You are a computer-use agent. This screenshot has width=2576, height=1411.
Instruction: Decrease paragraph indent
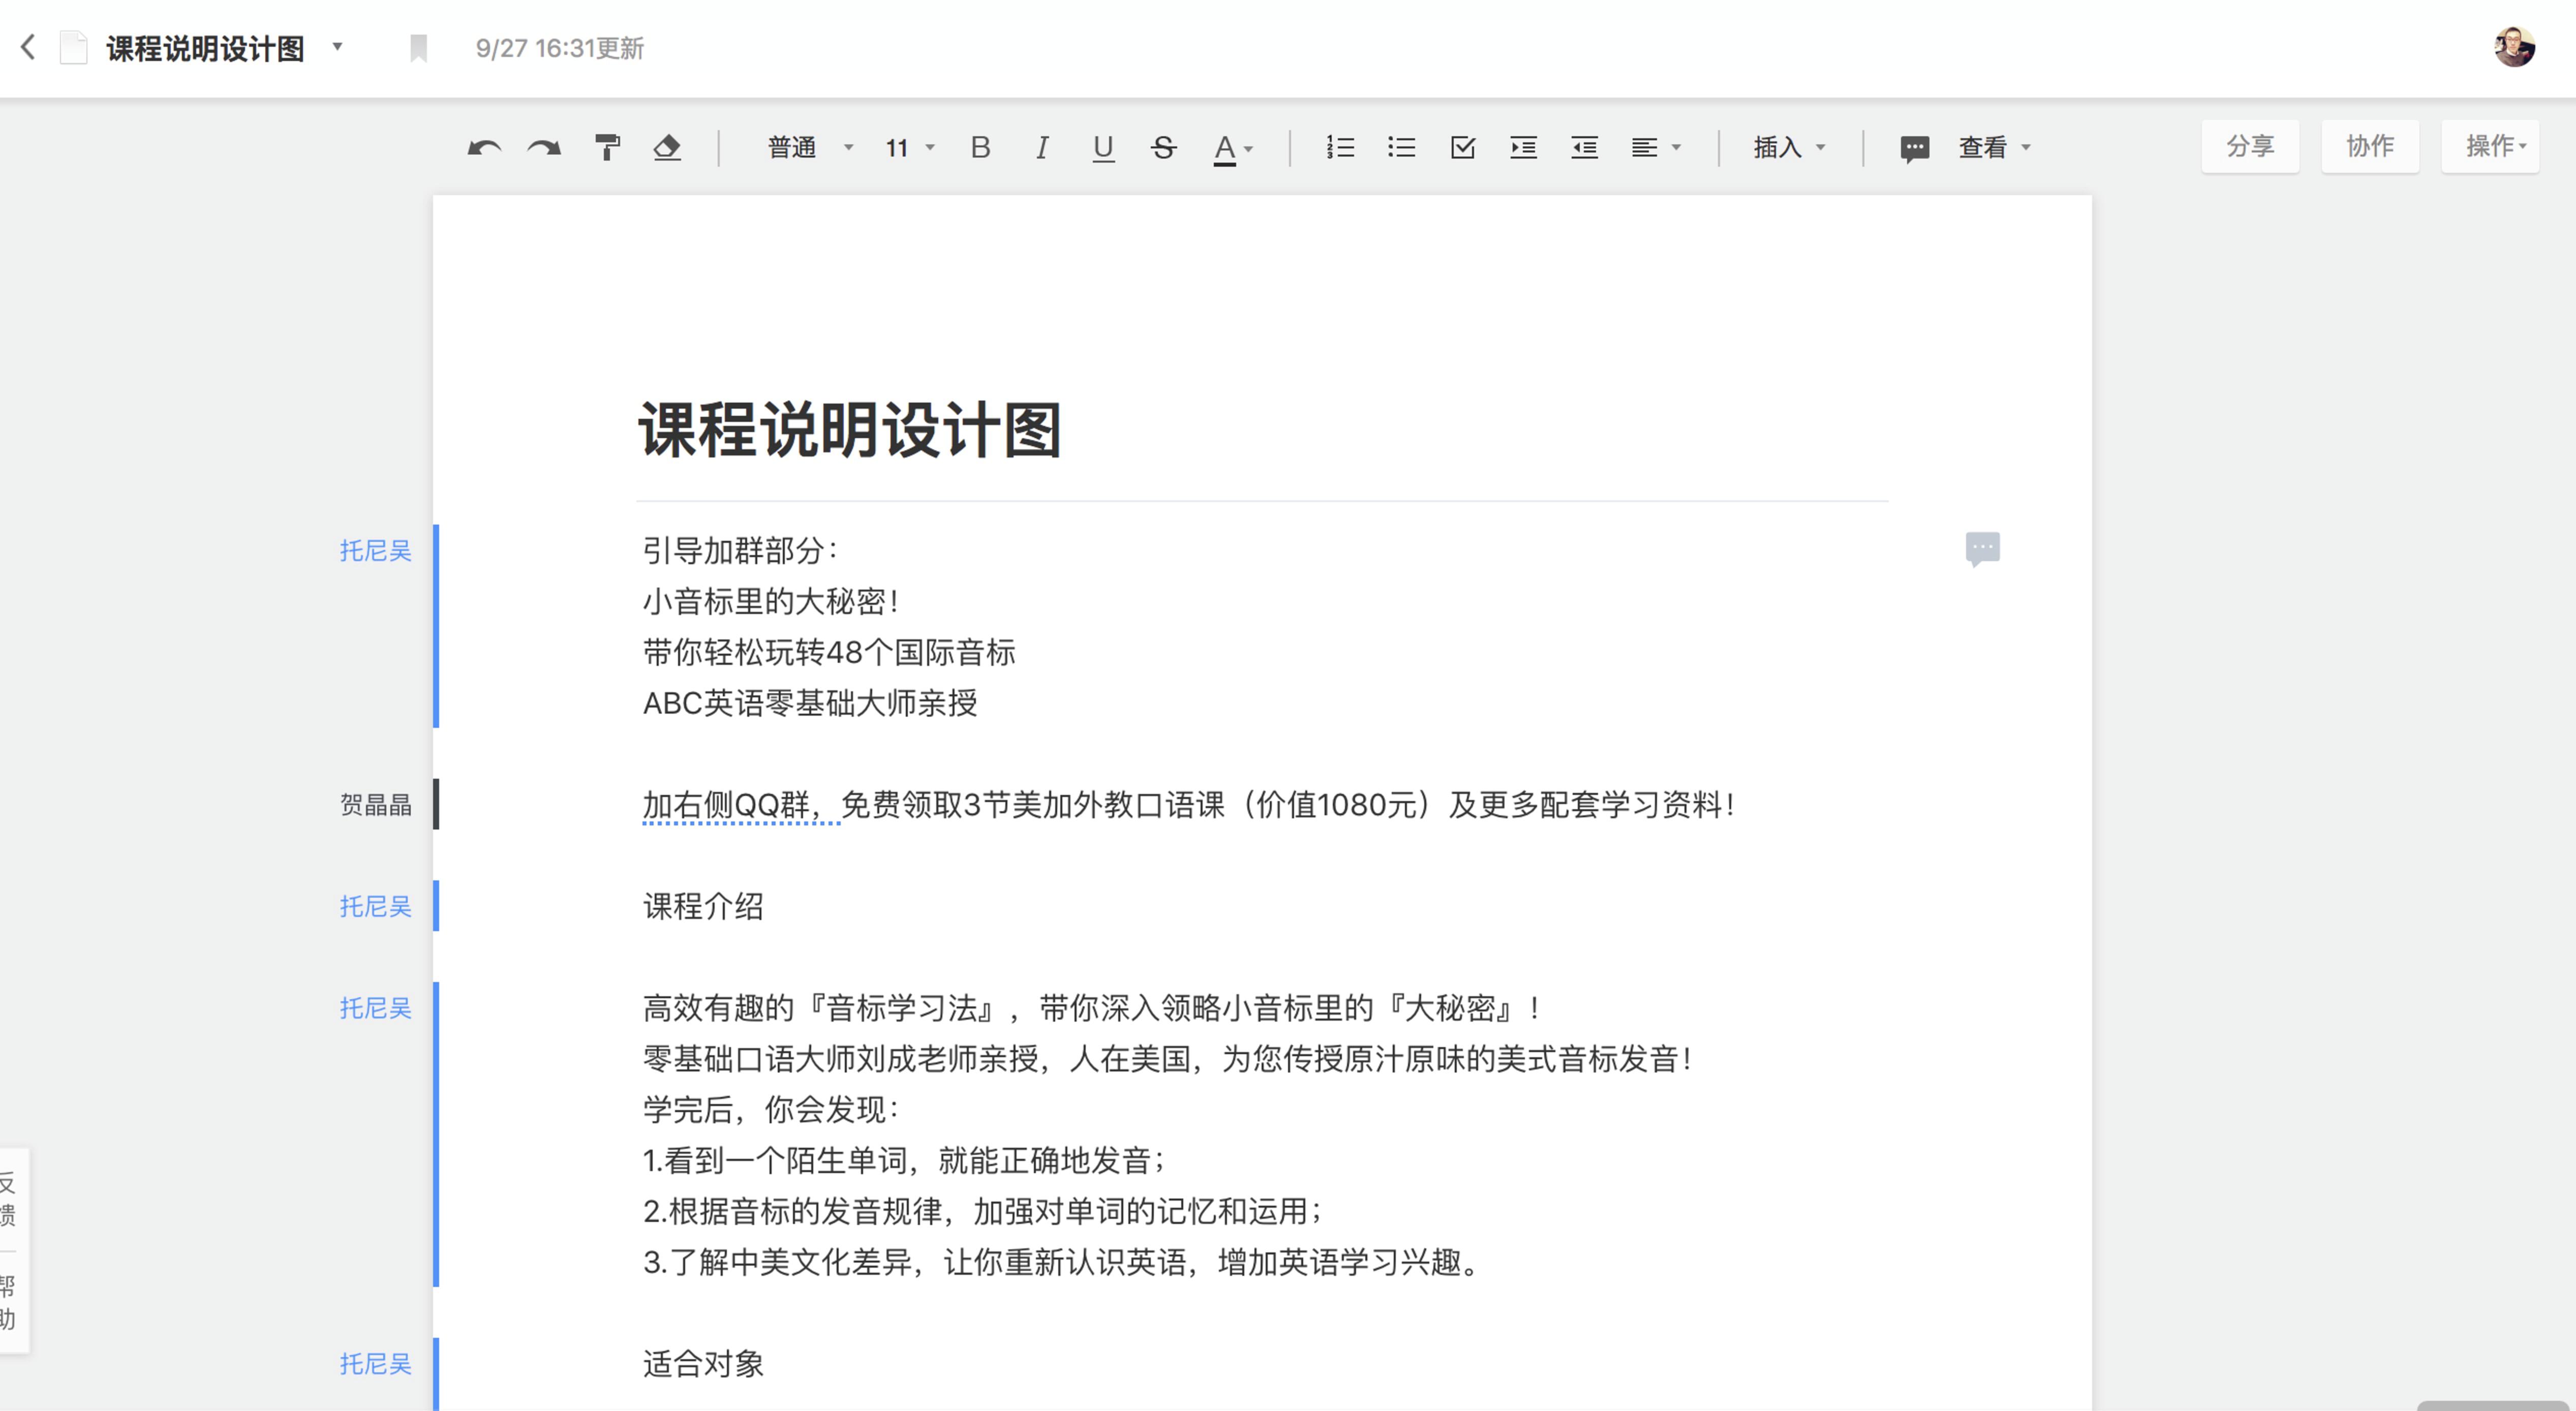coord(1584,148)
